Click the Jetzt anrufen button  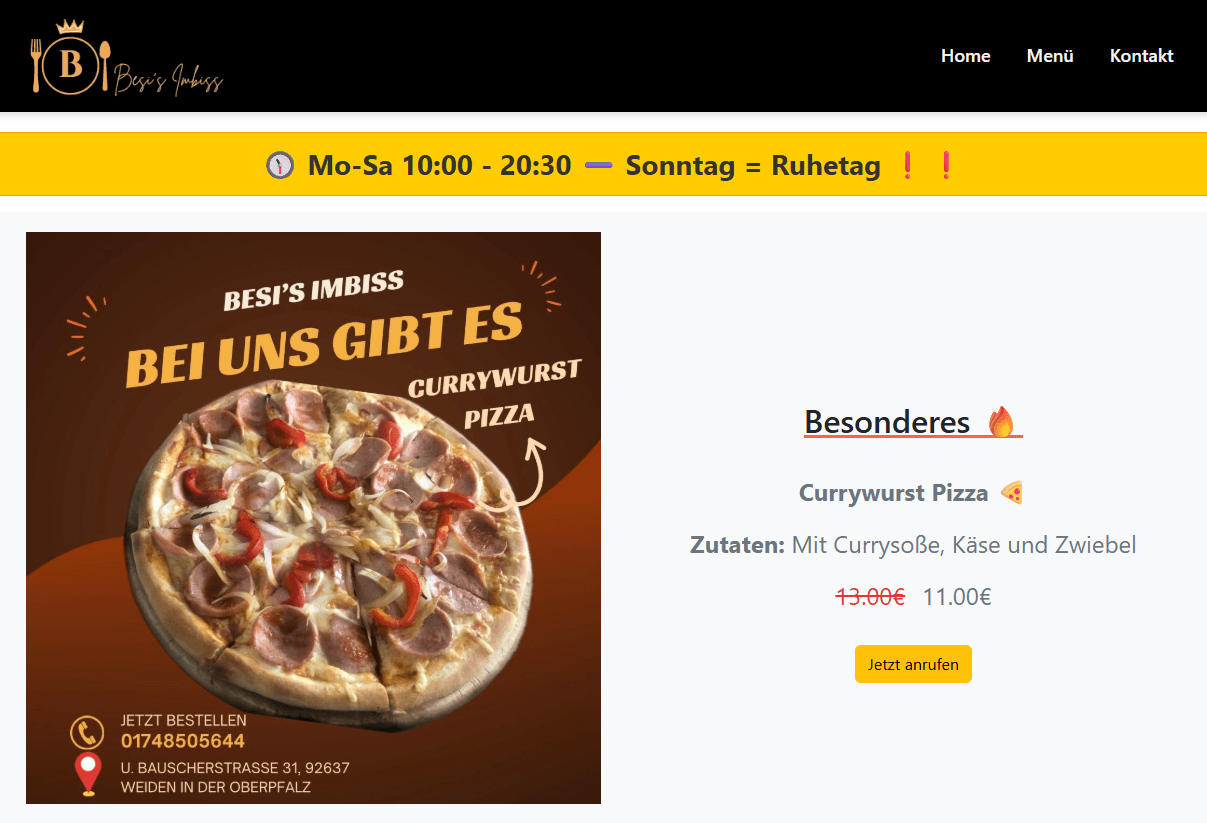913,664
